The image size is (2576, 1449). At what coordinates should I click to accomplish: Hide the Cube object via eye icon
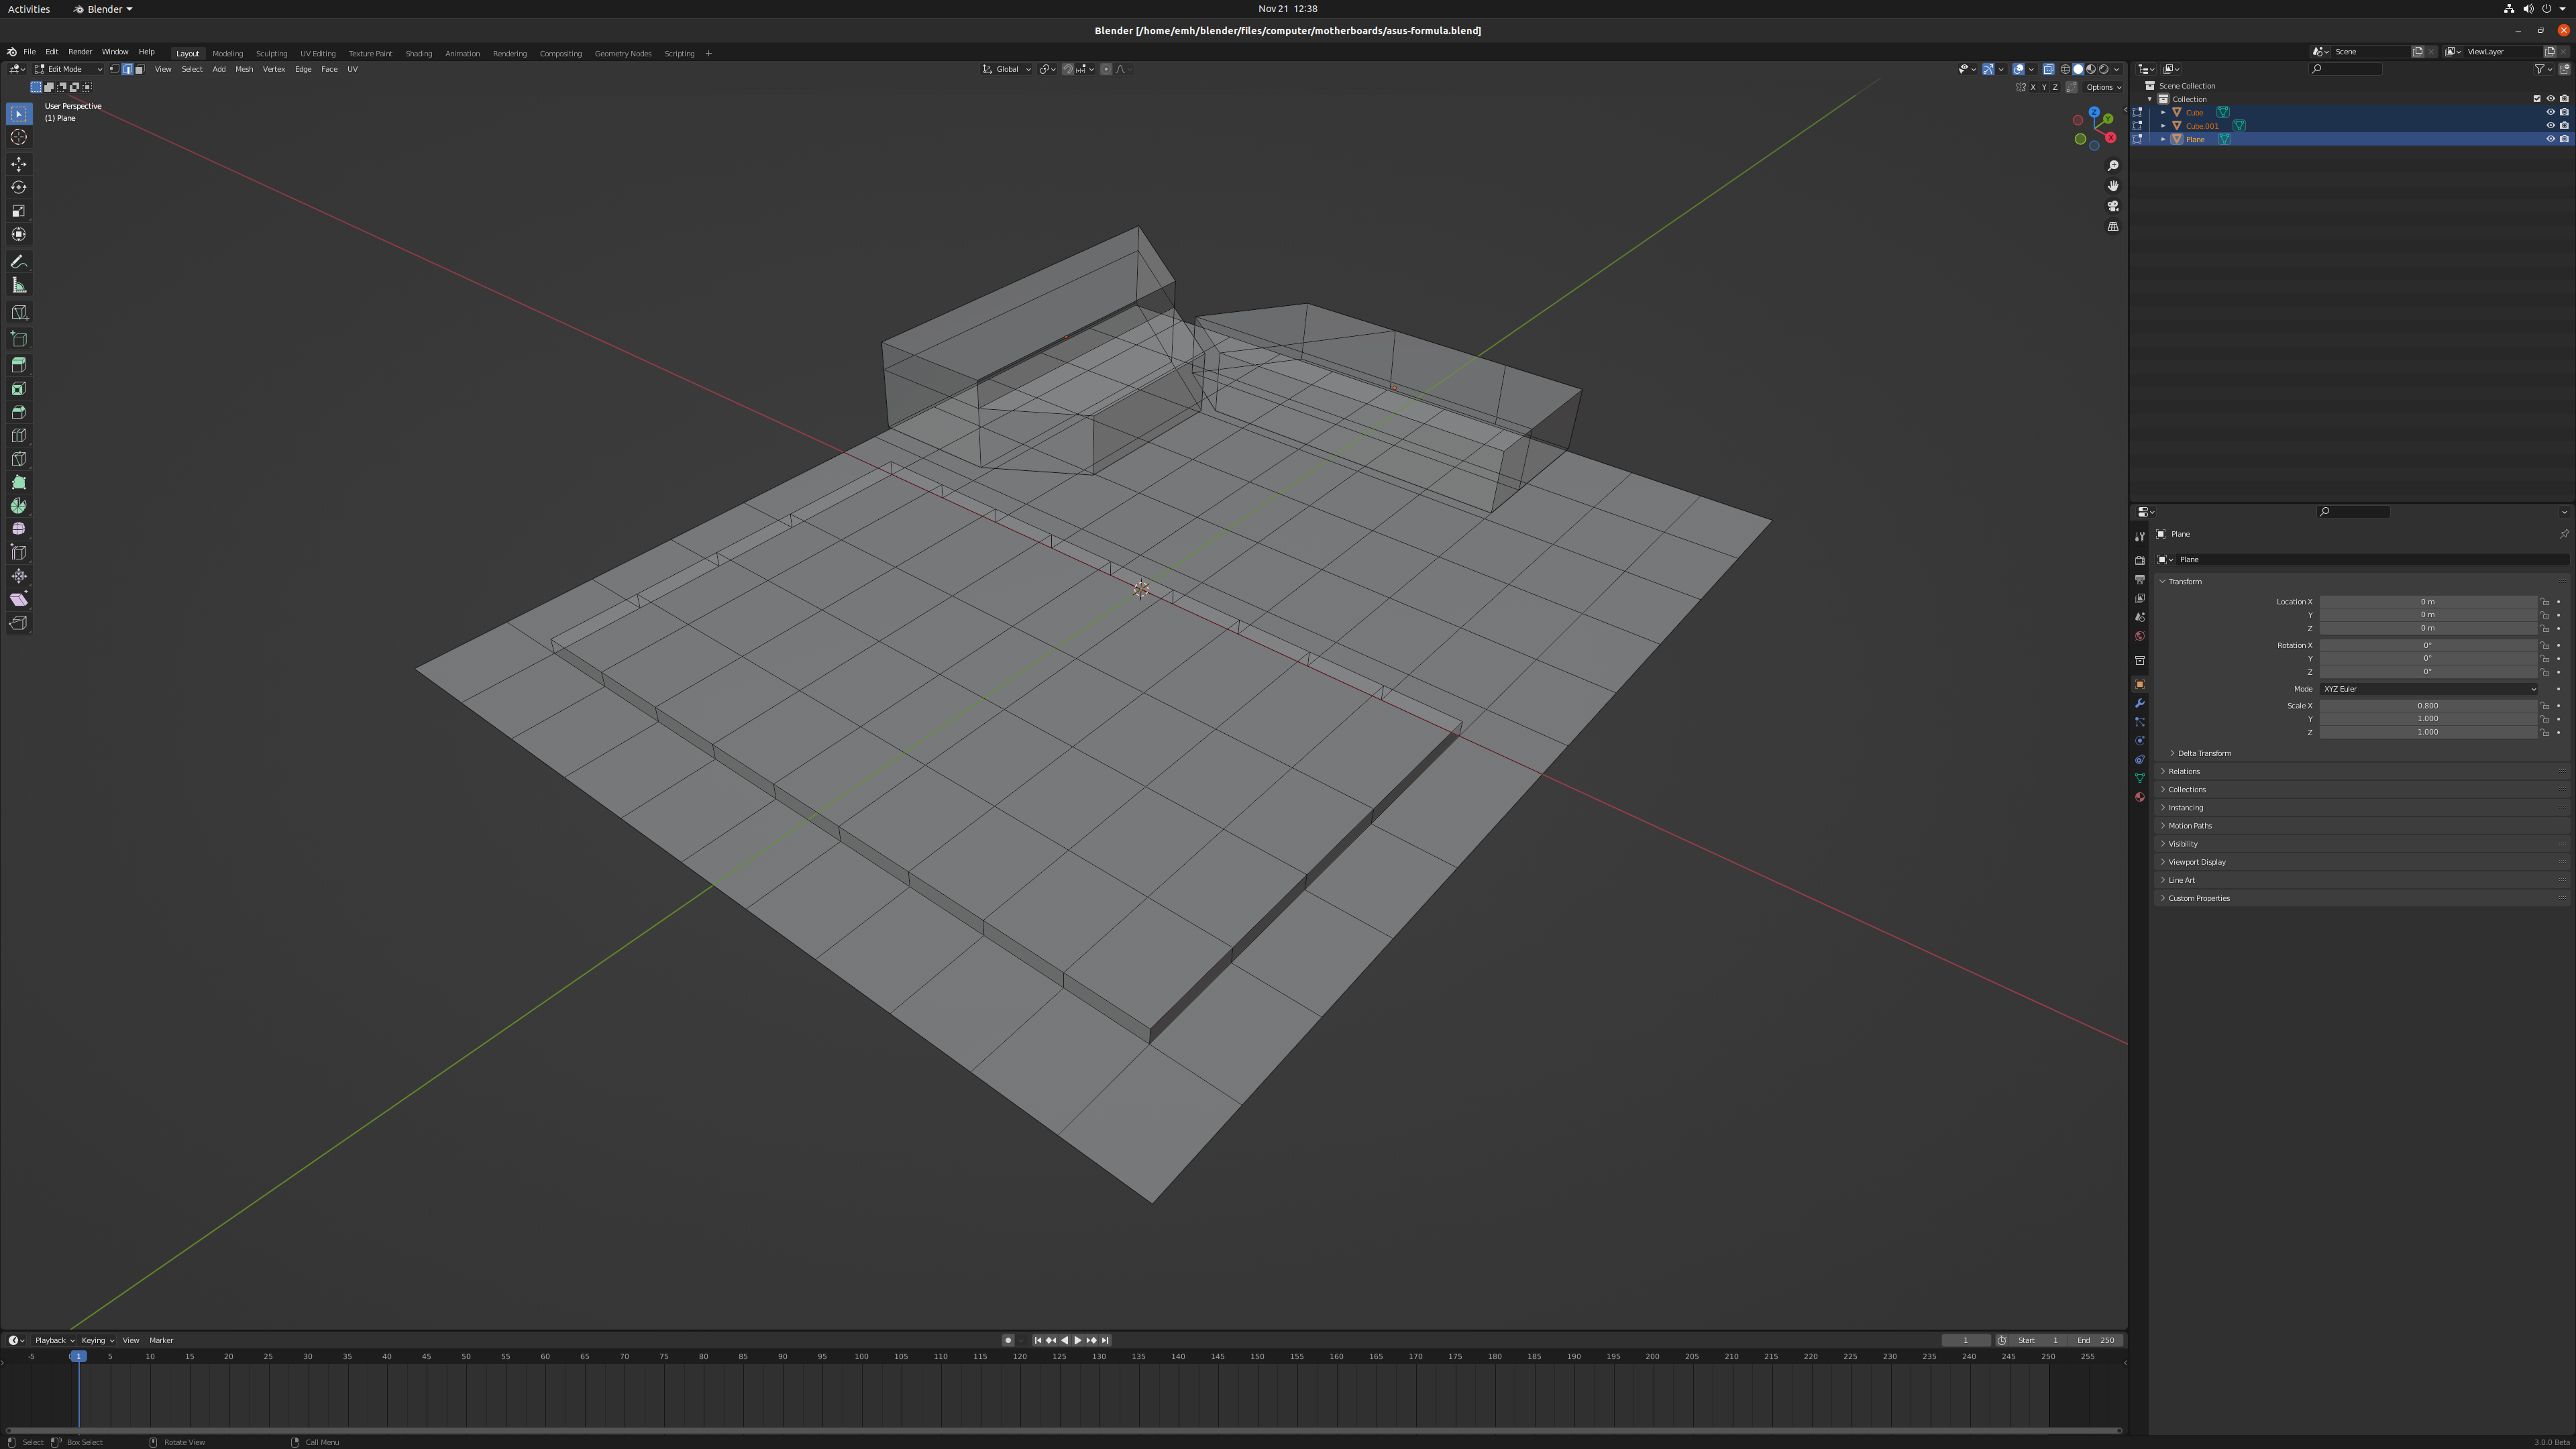2550,112
